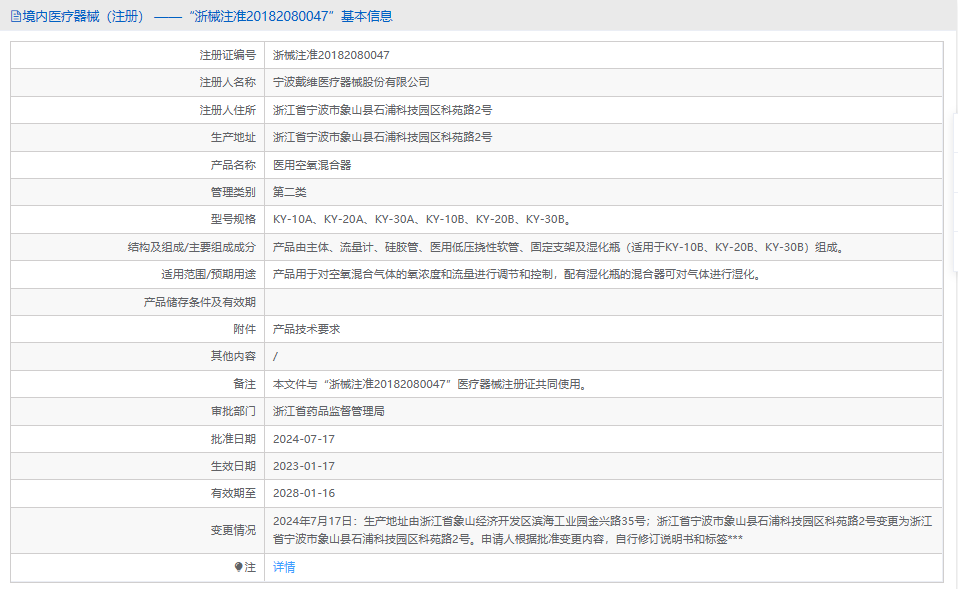This screenshot has height=589, width=958.
Task: Click the empty 产品储存条件及有效期 cell
Action: coord(600,301)
